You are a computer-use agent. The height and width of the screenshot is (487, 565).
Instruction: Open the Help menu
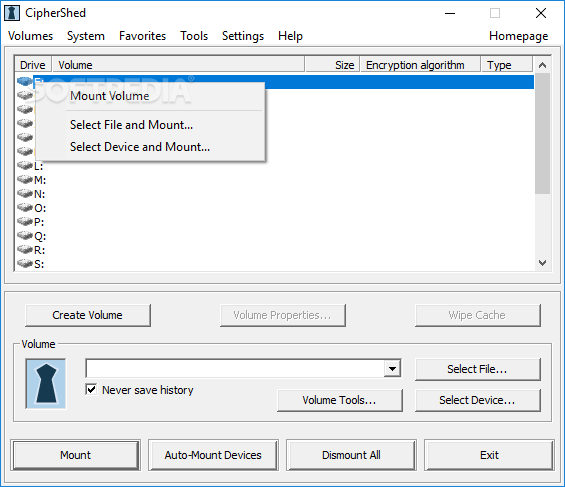pos(290,36)
